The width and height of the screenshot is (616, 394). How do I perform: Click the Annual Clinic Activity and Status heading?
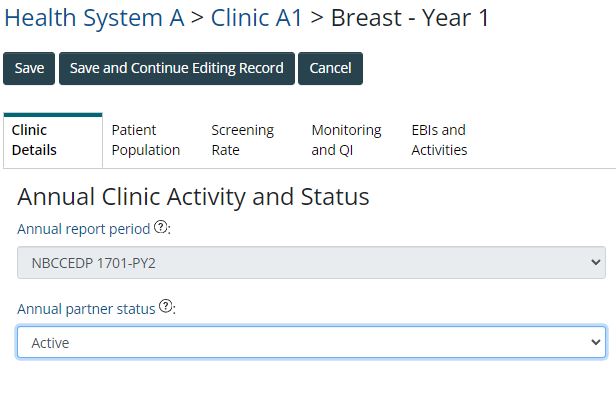pyautogui.click(x=193, y=196)
